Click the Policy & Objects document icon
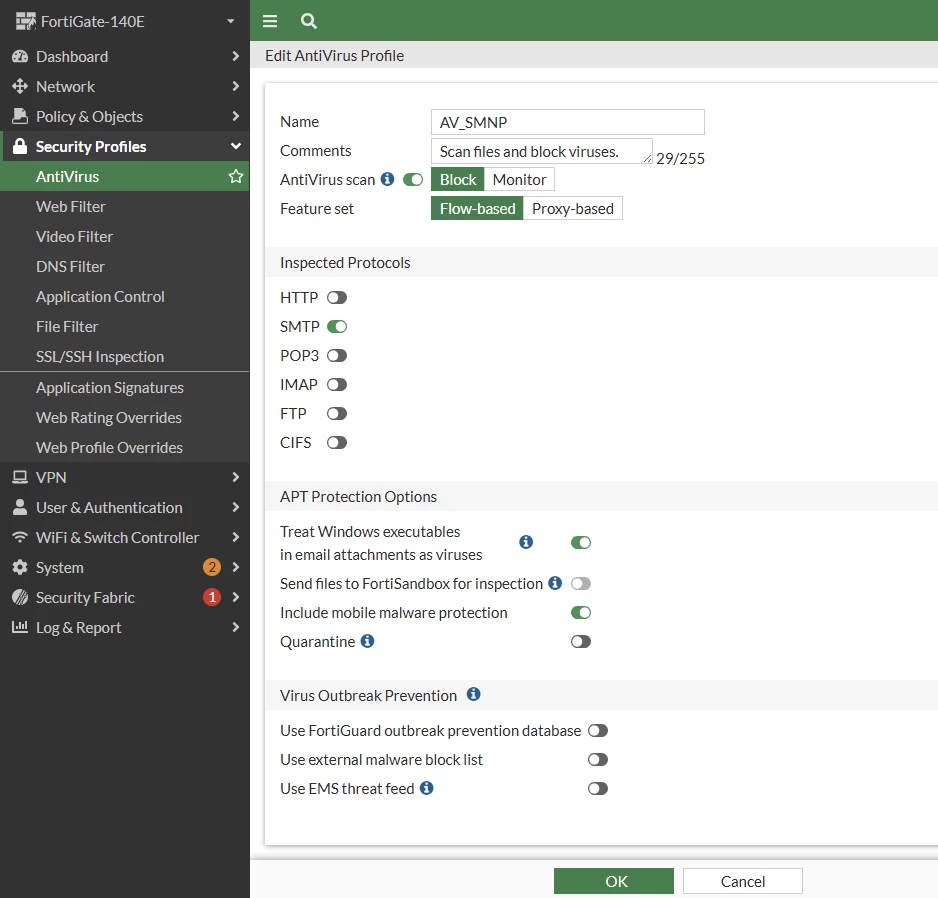The height and width of the screenshot is (898, 938). tap(20, 116)
